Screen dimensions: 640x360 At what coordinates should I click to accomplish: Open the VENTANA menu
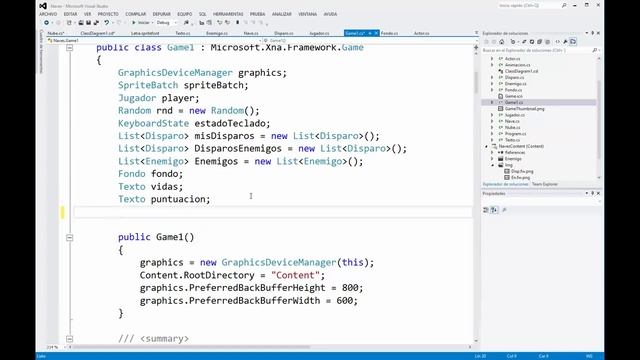[307, 14]
